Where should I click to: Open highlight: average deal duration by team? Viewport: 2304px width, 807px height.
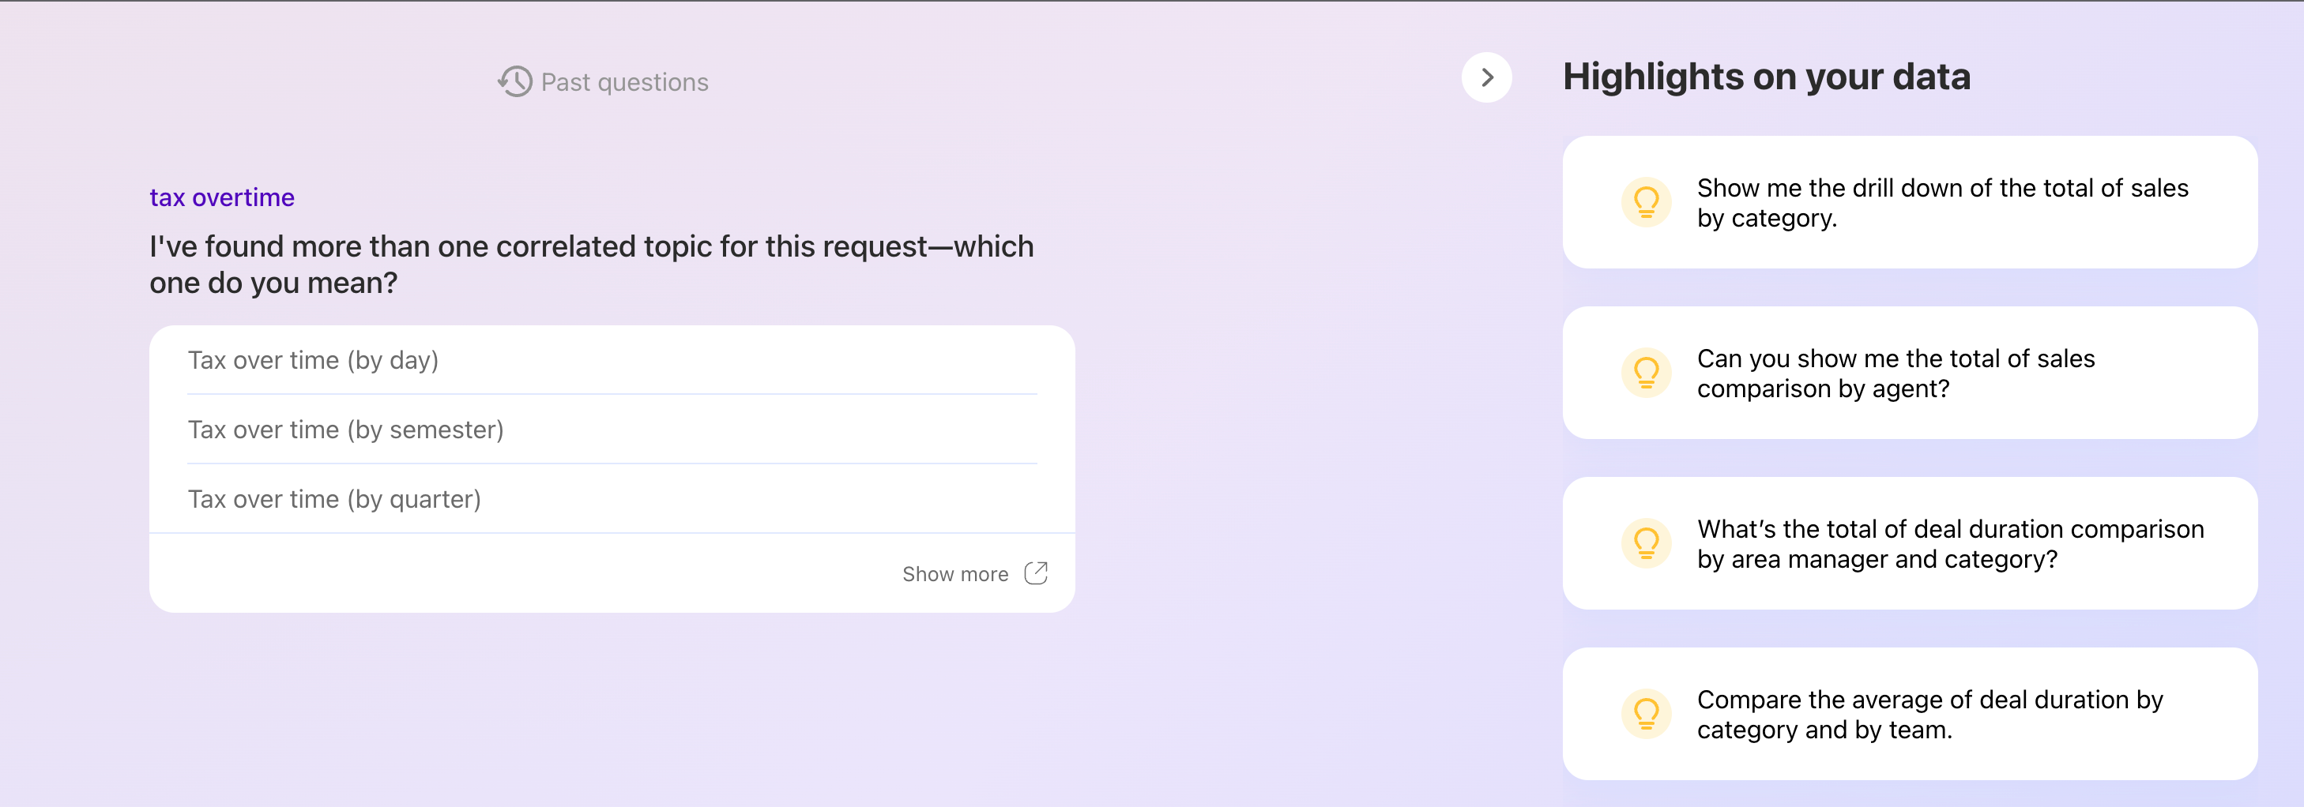[x=1930, y=714]
